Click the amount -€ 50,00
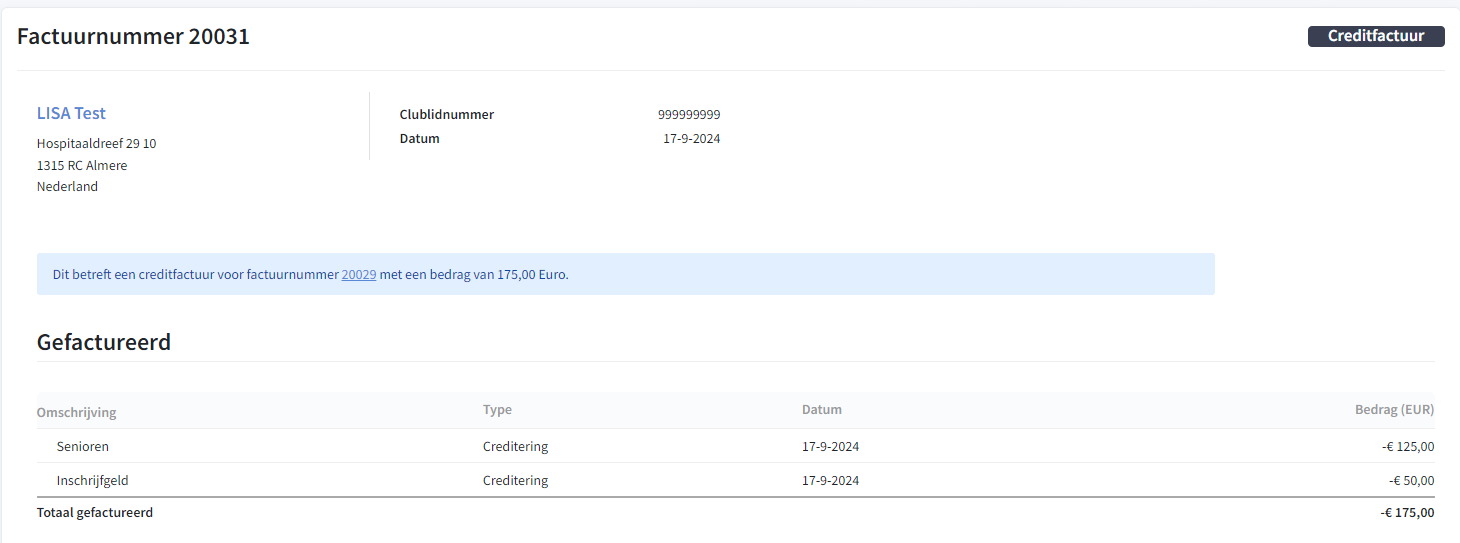Image resolution: width=1460 pixels, height=543 pixels. click(x=1412, y=480)
